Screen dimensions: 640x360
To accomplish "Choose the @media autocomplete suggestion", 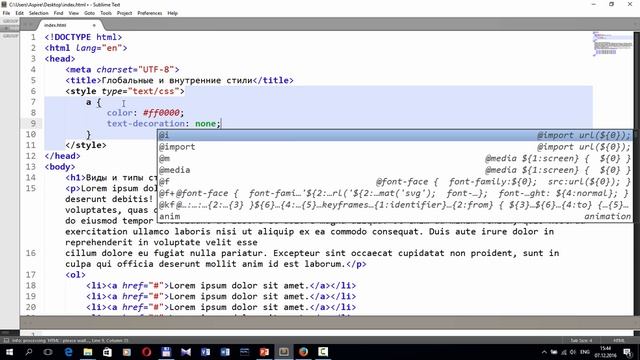I will (395, 170).
